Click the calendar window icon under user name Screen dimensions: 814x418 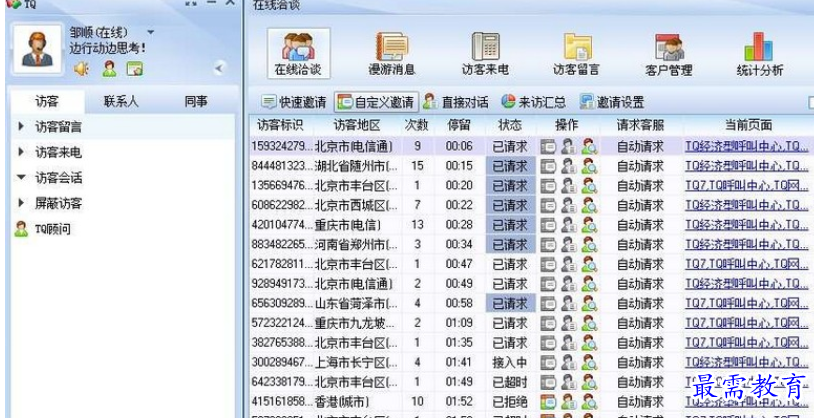[135, 69]
